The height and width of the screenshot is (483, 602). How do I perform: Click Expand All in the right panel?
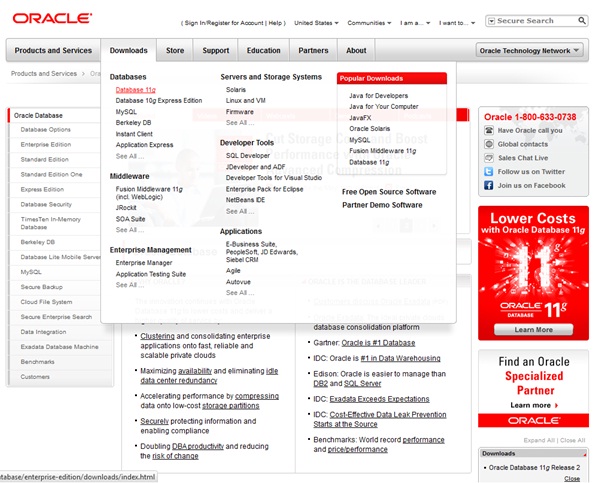pyautogui.click(x=539, y=440)
